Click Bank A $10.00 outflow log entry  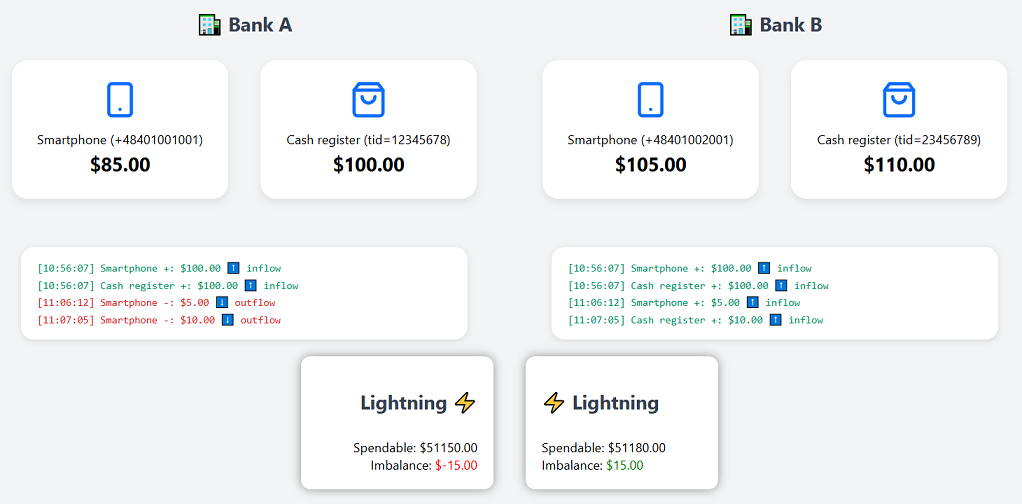159,320
